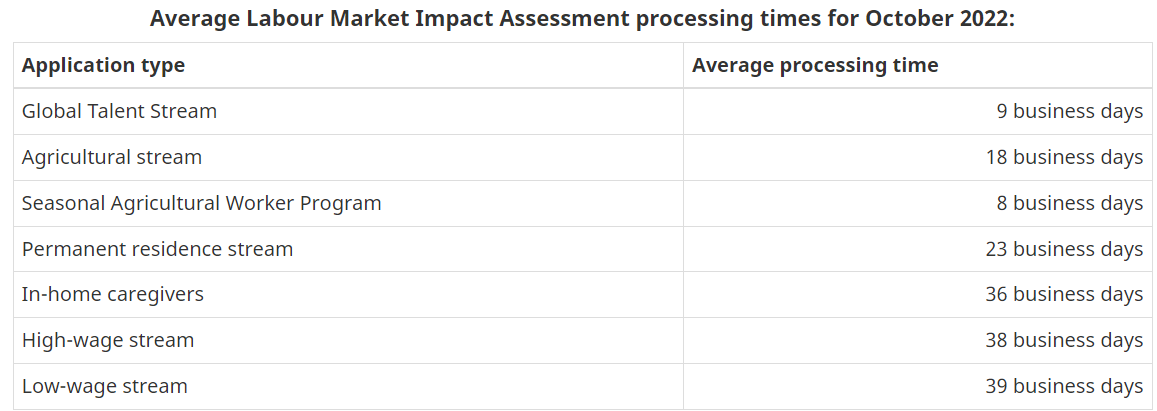Image resolution: width=1157 pixels, height=411 pixels.
Task: Click the 8 business days value
Action: point(1070,203)
